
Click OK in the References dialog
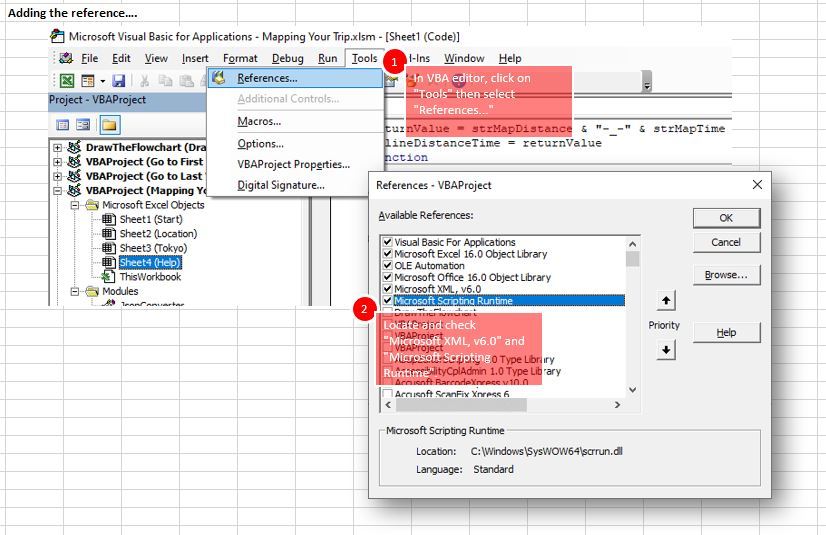point(726,218)
